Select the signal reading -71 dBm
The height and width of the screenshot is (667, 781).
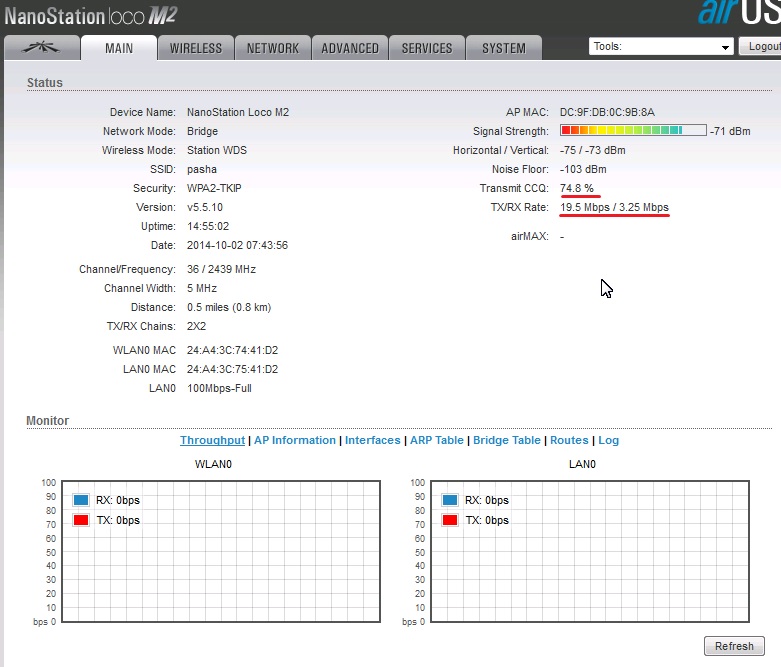(x=730, y=131)
